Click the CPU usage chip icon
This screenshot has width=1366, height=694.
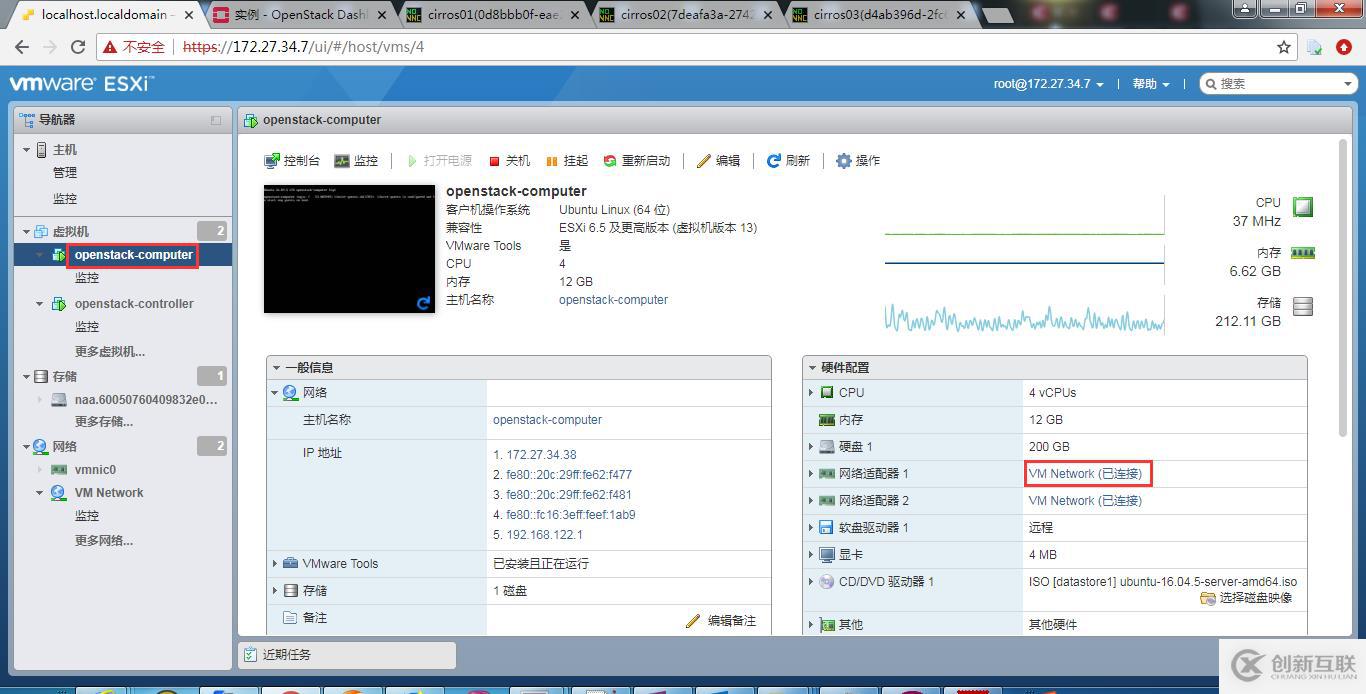(x=1302, y=207)
